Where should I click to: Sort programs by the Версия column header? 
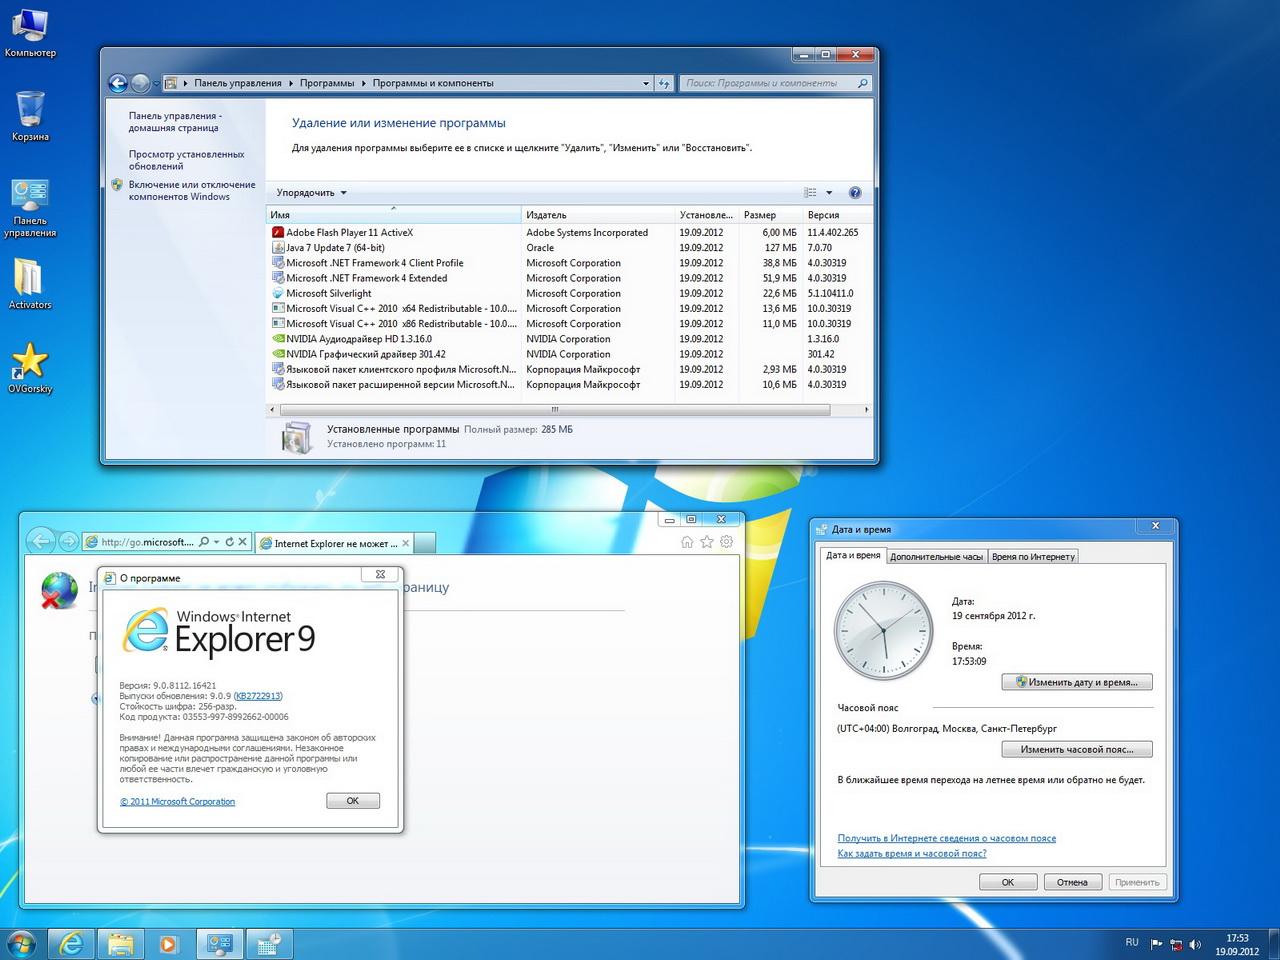tap(837, 215)
